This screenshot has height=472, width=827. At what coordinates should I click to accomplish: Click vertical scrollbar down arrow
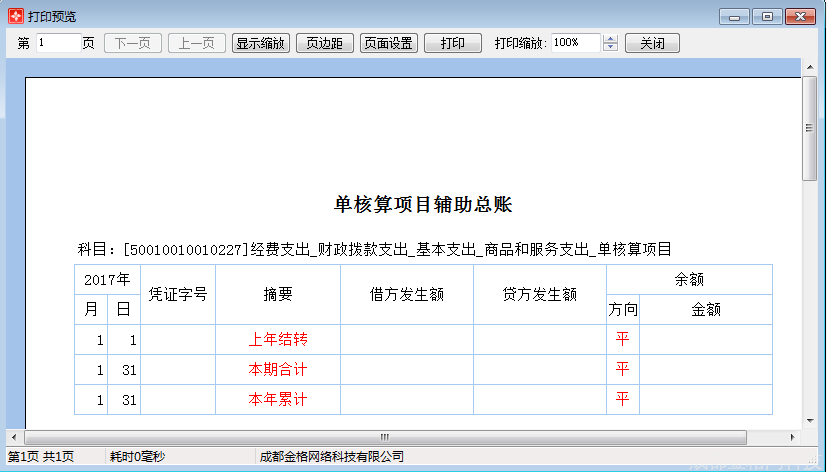[809, 421]
